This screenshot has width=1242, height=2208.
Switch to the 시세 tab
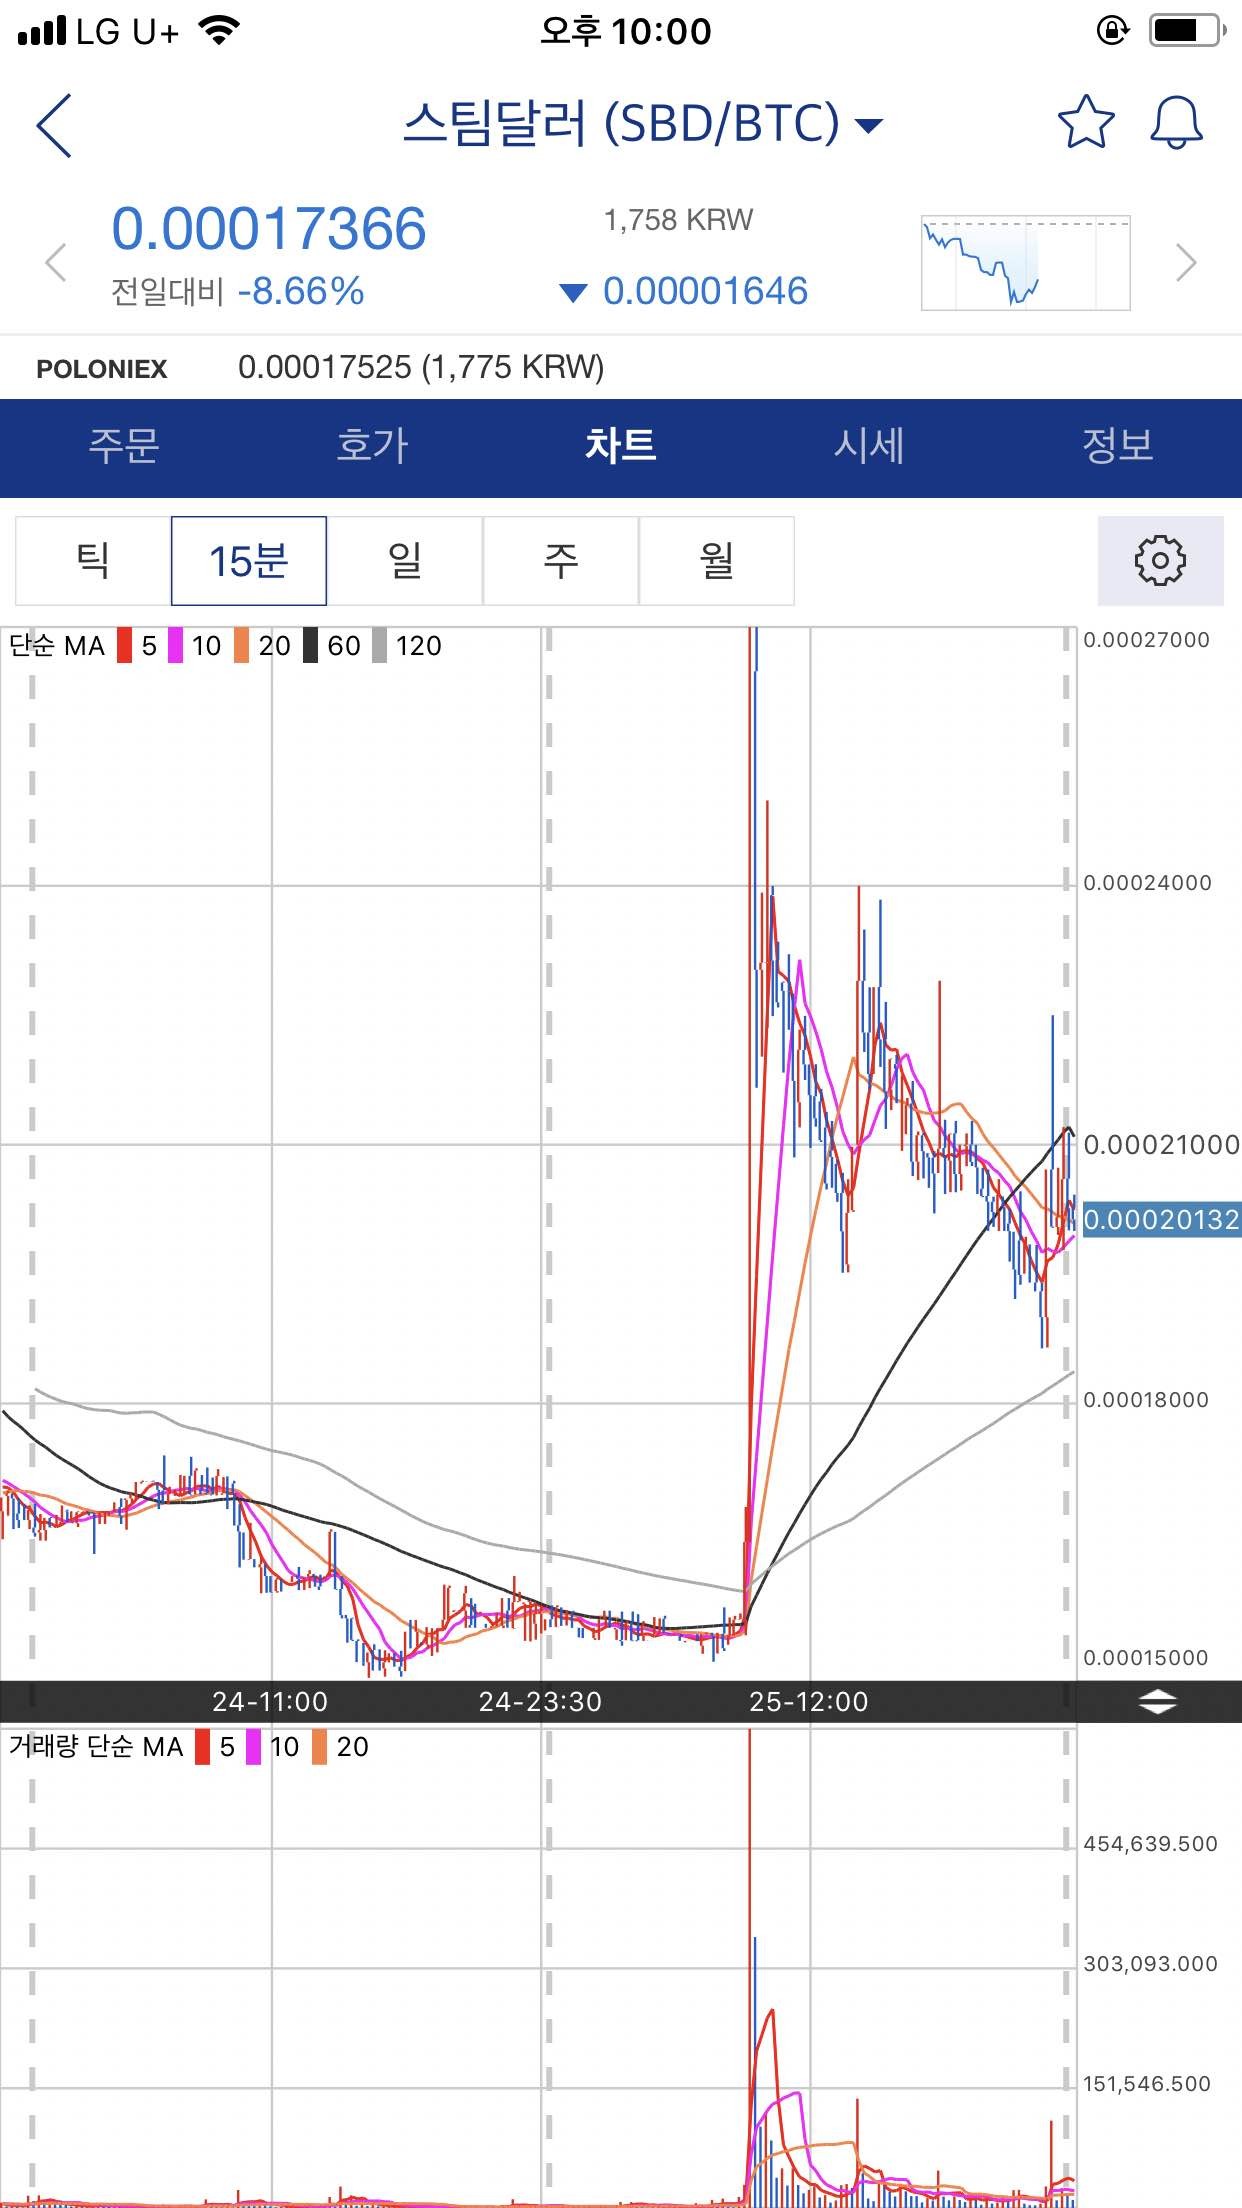(x=869, y=447)
